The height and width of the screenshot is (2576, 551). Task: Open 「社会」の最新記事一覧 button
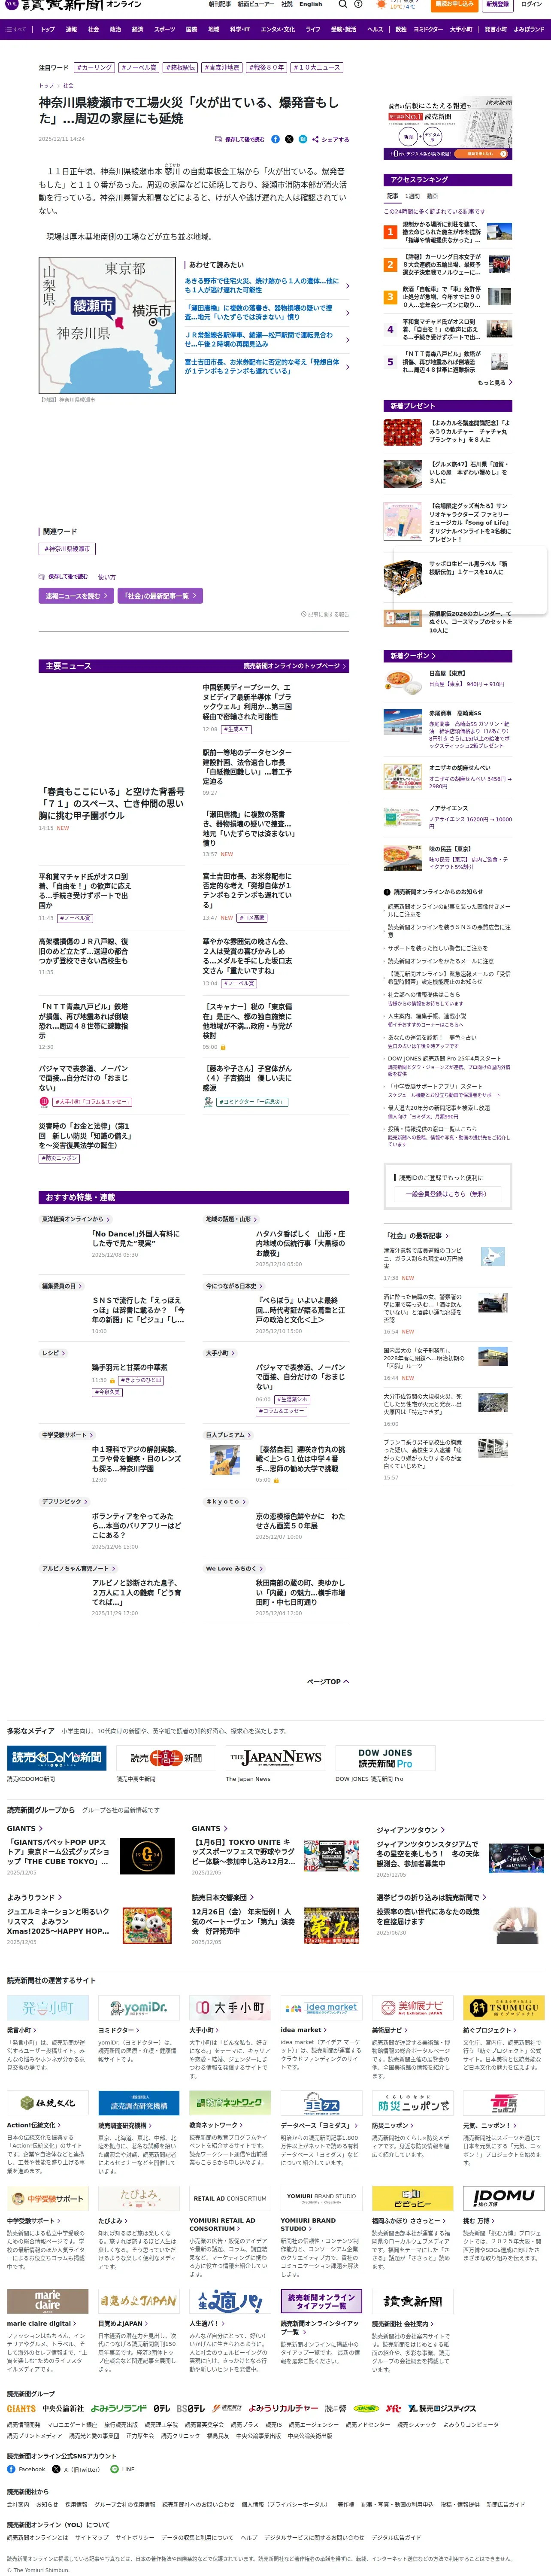161,595
